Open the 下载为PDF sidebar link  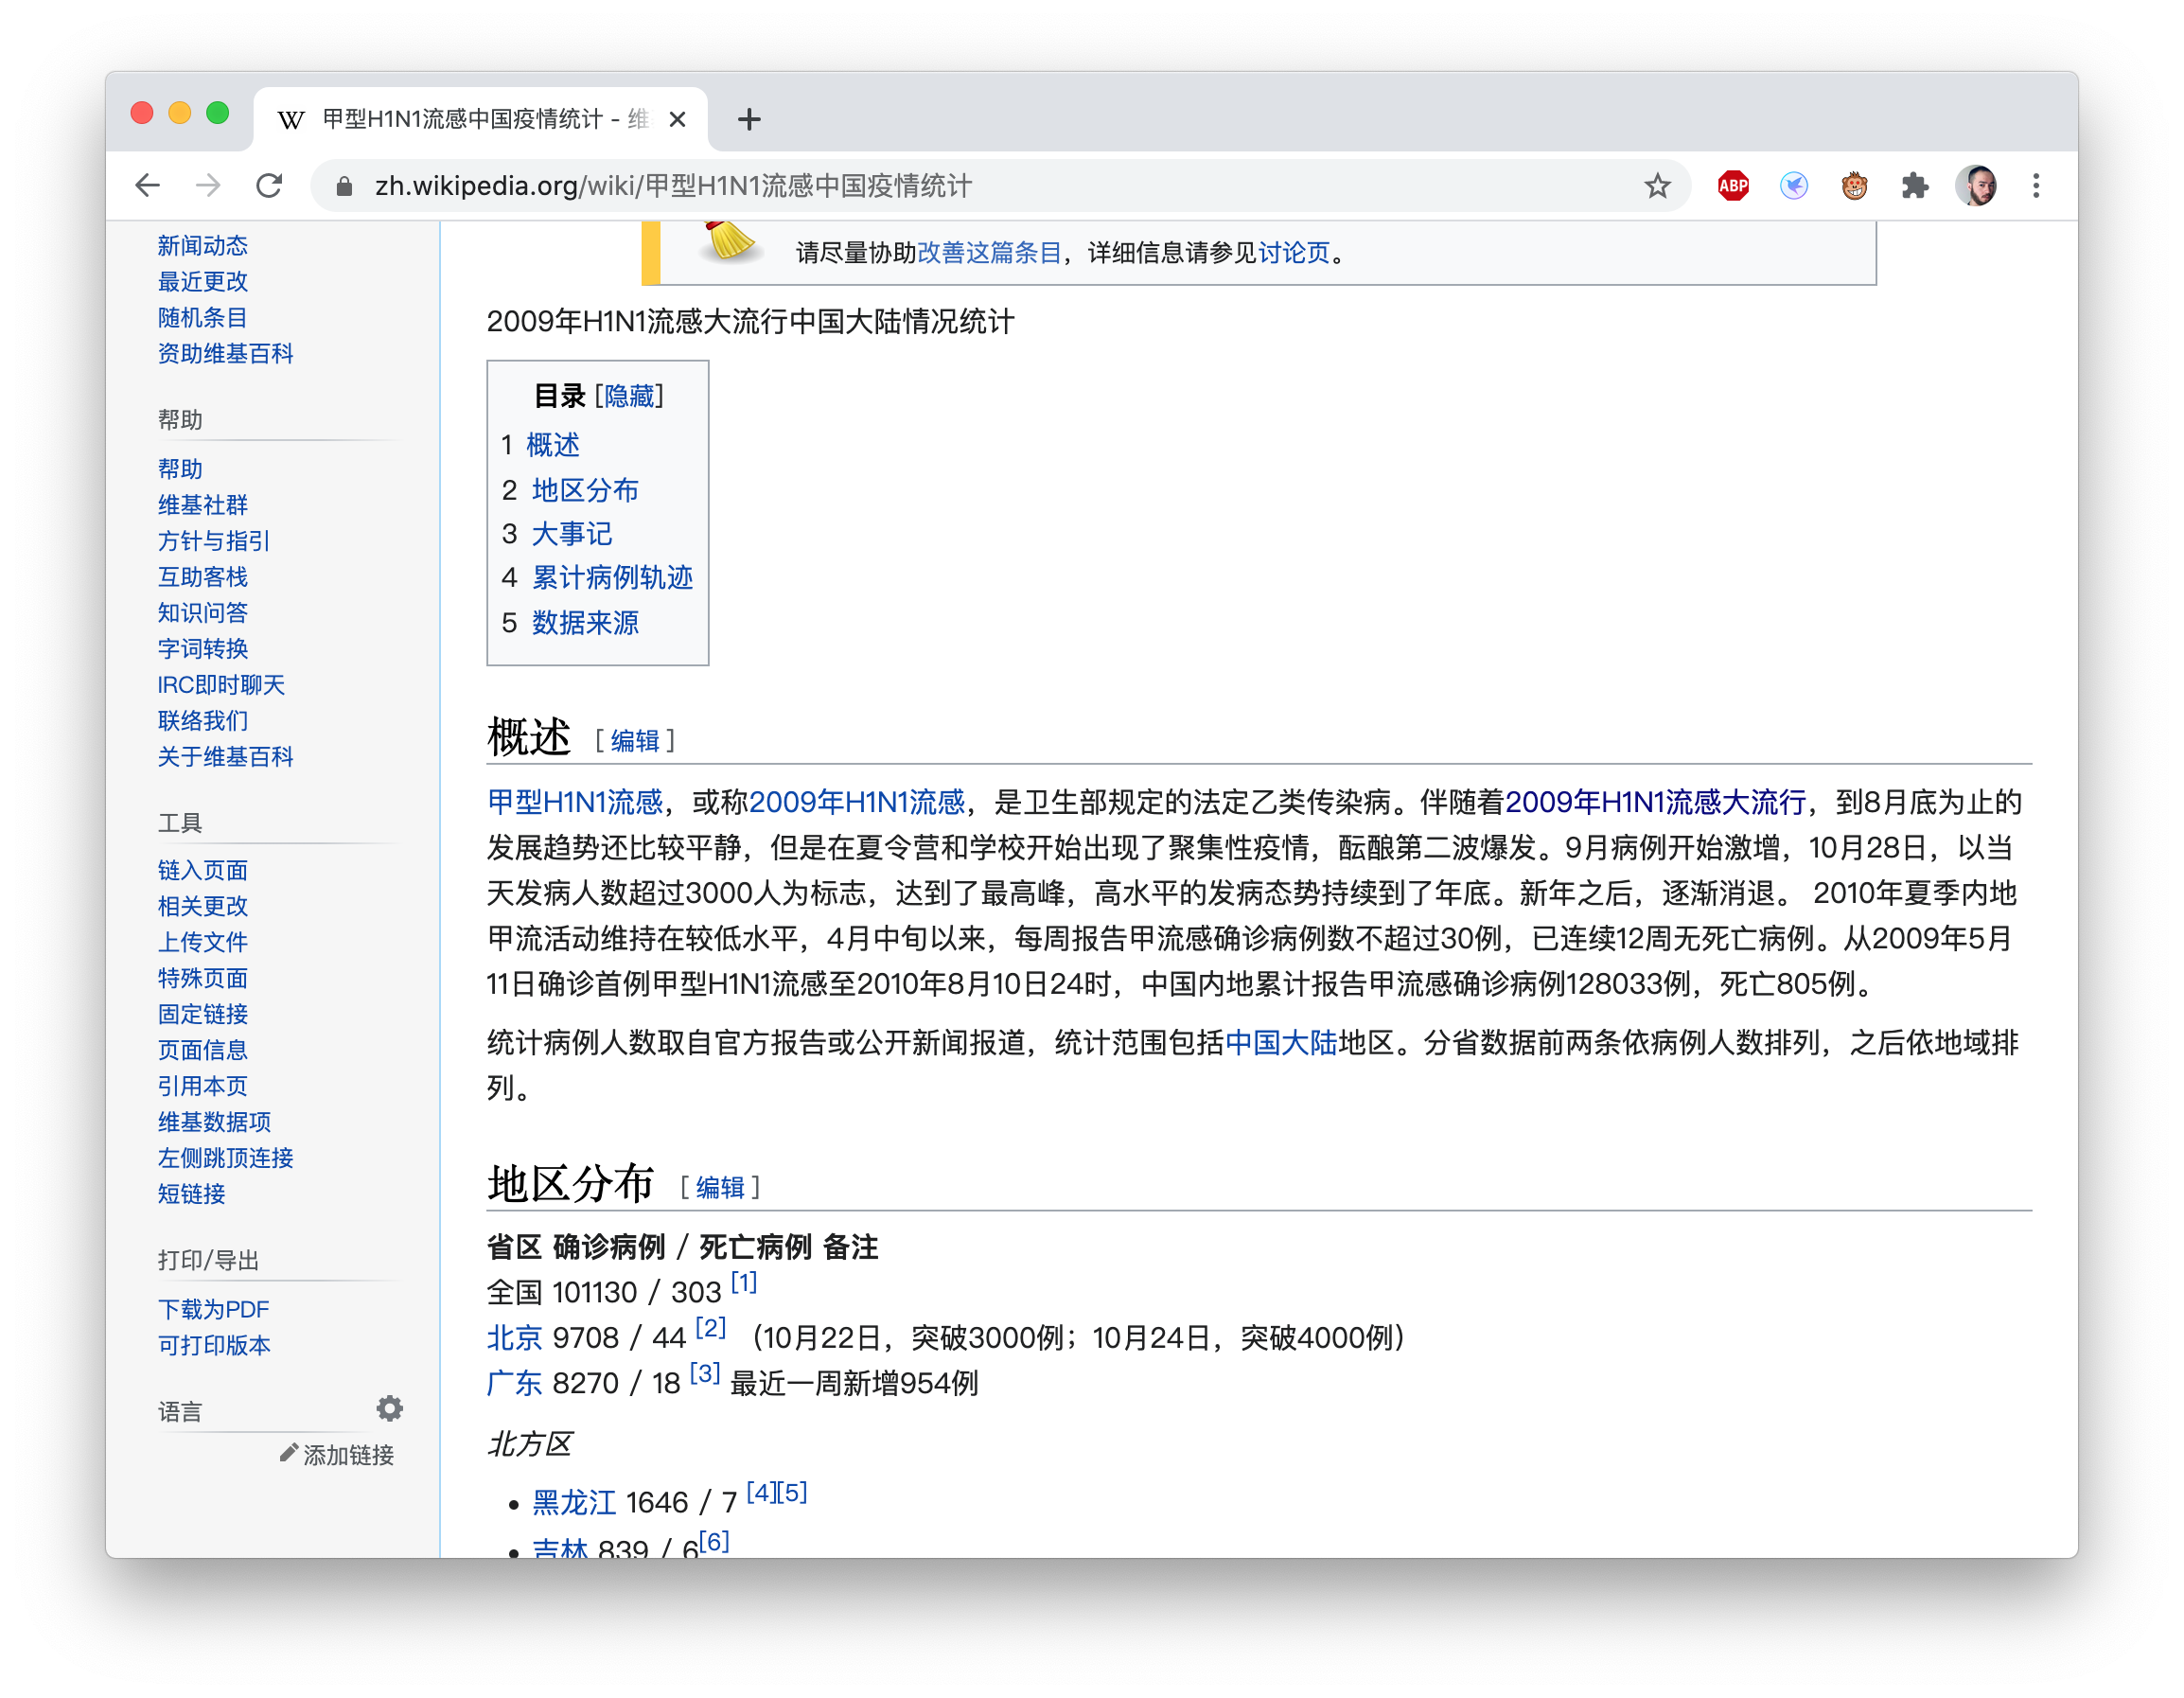coord(213,1309)
